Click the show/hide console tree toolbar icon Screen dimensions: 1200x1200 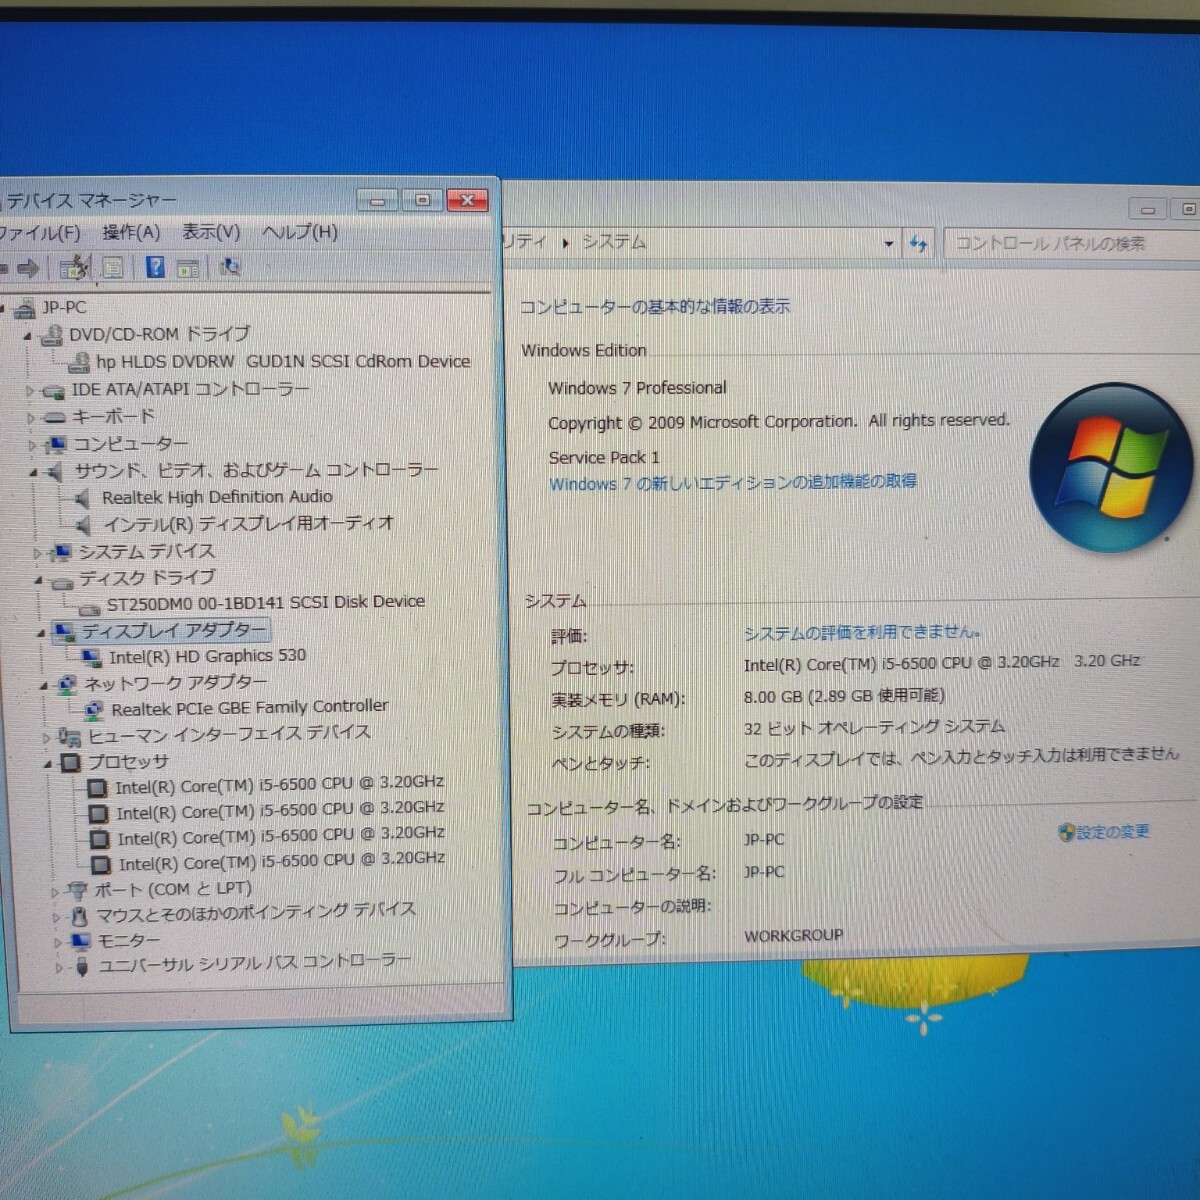(x=73, y=267)
